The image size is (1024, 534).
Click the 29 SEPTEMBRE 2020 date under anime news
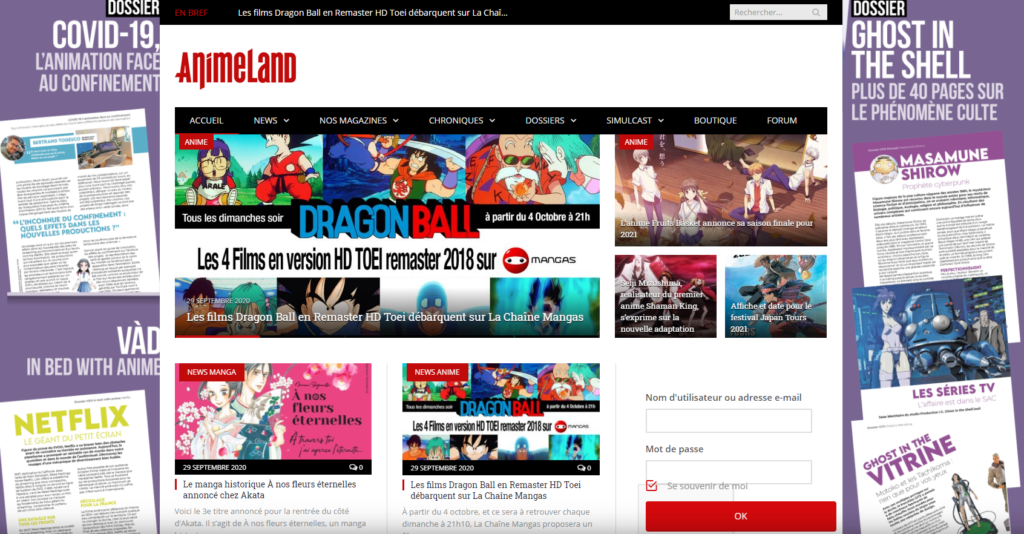(442, 468)
